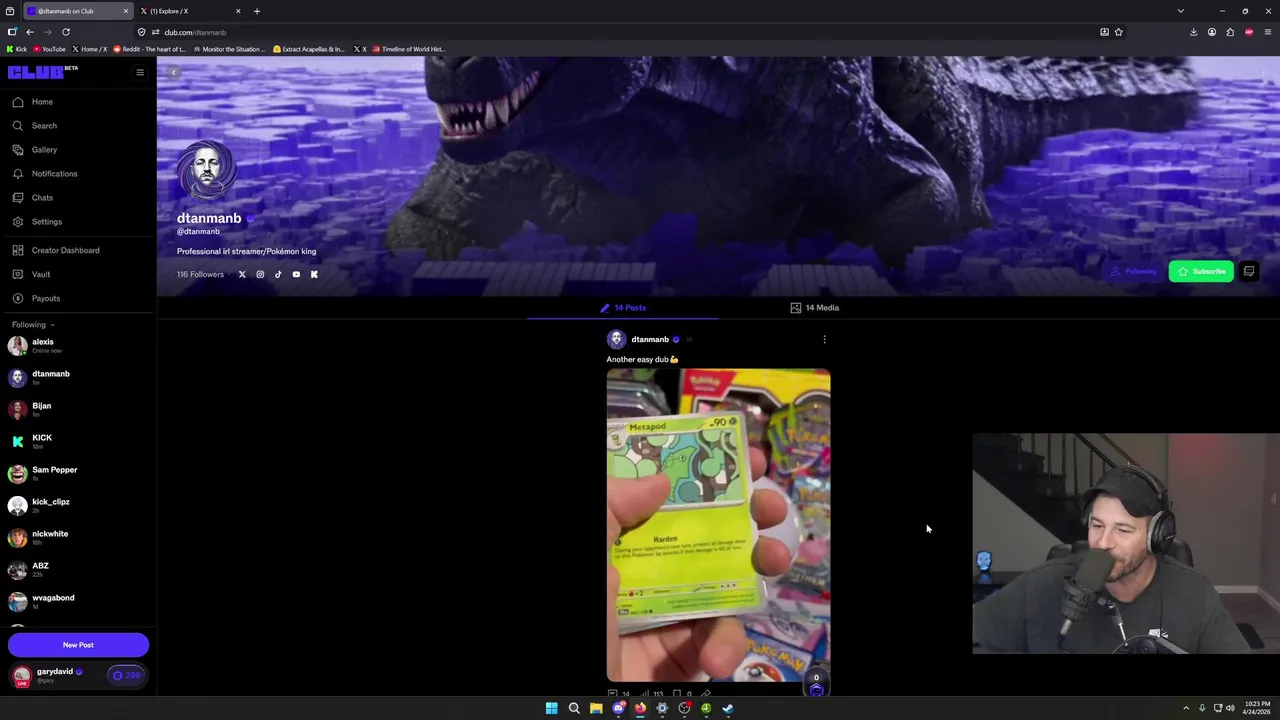1280x720 pixels.
Task: Open Notifications in the sidebar
Action: (45, 174)
